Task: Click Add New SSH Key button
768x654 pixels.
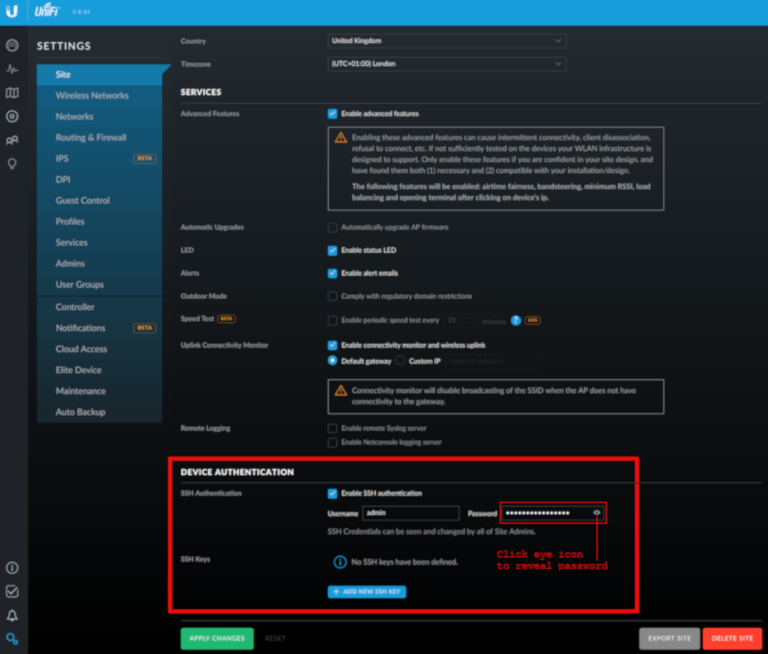Action: coord(367,592)
